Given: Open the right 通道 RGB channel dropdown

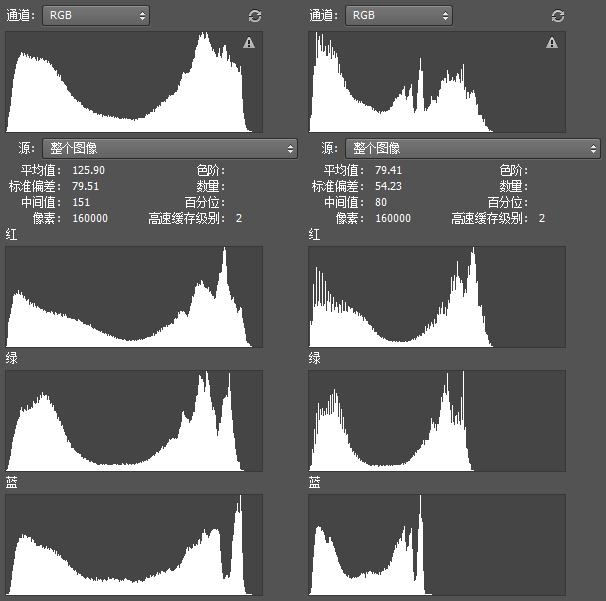Looking at the screenshot, I should [398, 16].
